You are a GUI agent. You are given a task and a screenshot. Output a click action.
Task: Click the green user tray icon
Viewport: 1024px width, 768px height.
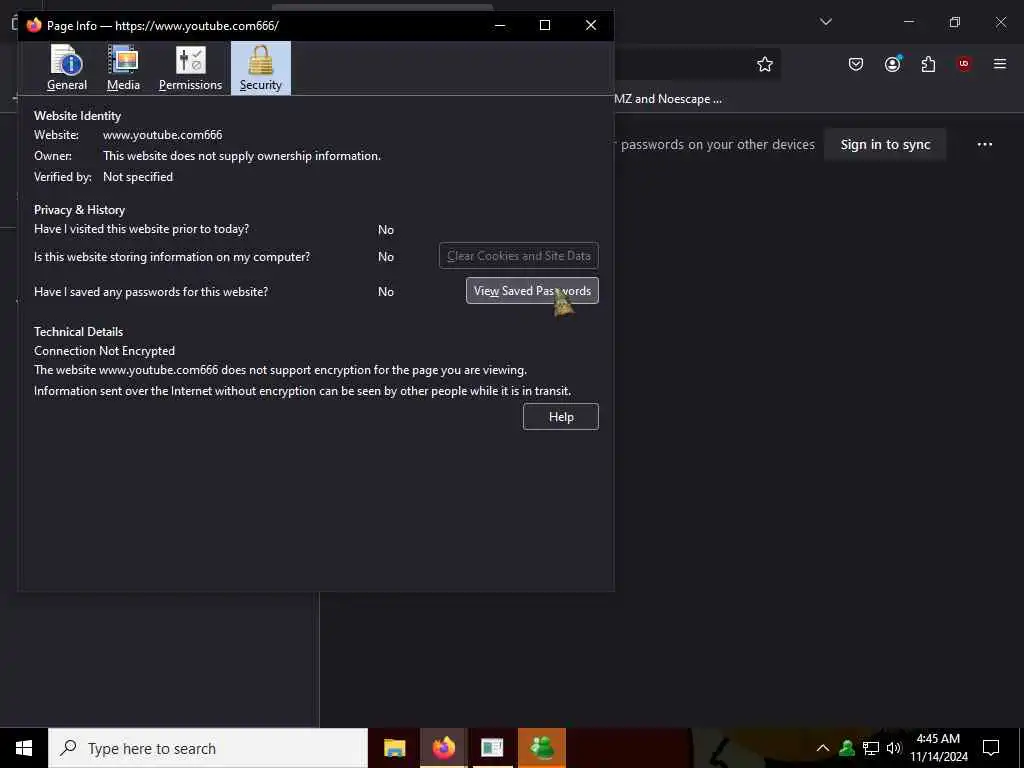847,748
